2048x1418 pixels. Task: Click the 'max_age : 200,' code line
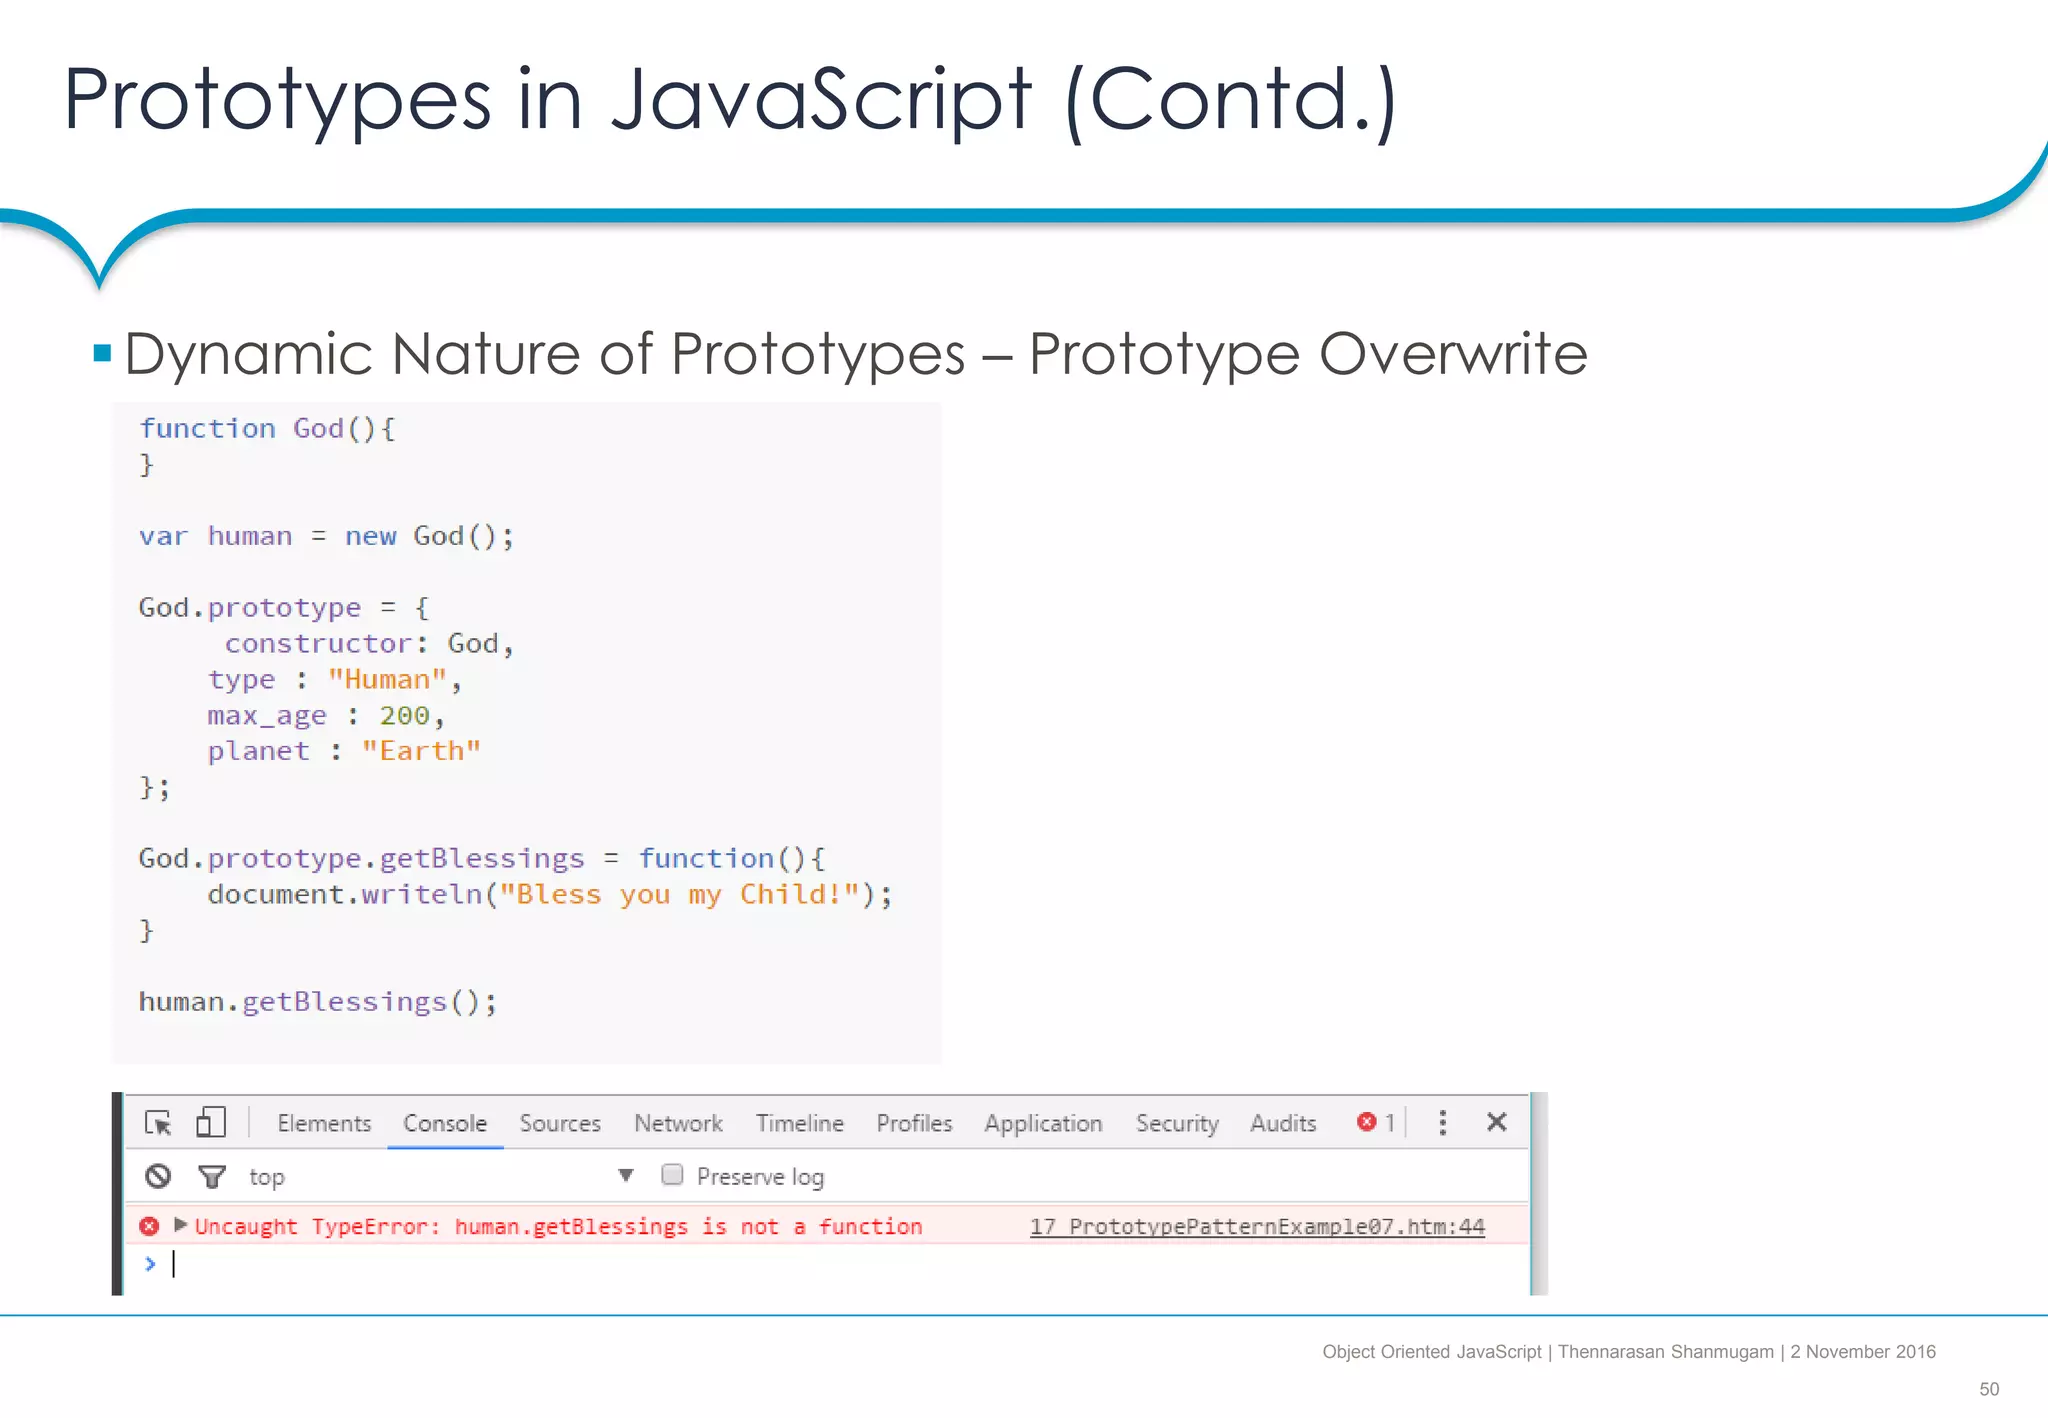[326, 716]
